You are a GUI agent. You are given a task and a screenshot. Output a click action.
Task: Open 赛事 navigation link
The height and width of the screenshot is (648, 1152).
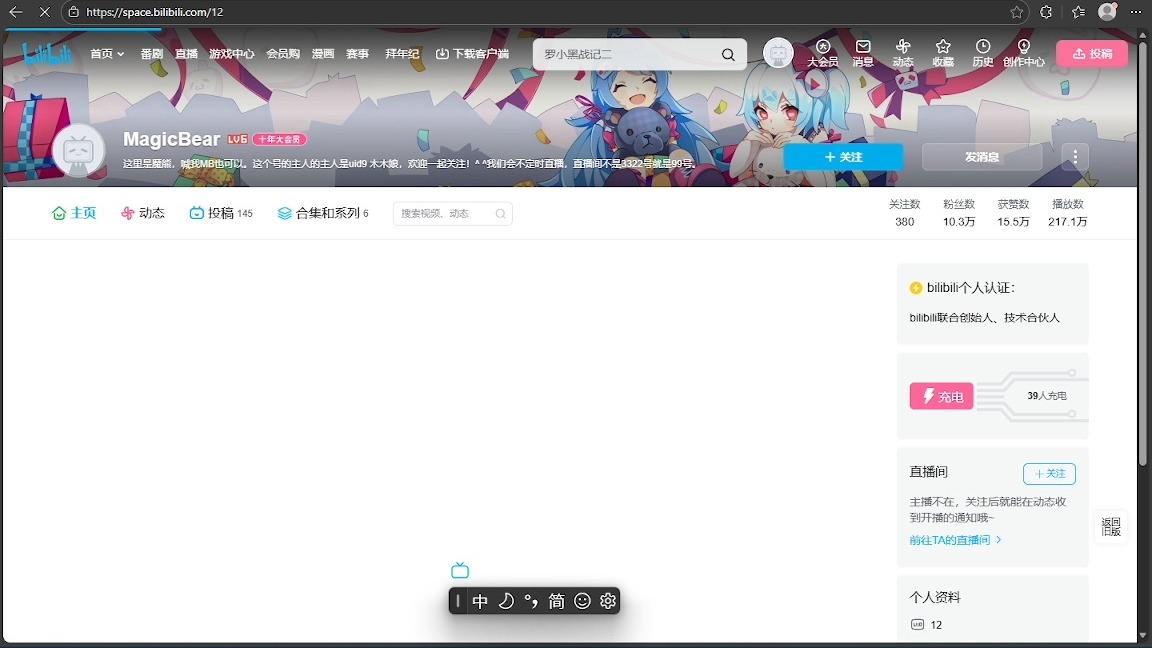357,54
